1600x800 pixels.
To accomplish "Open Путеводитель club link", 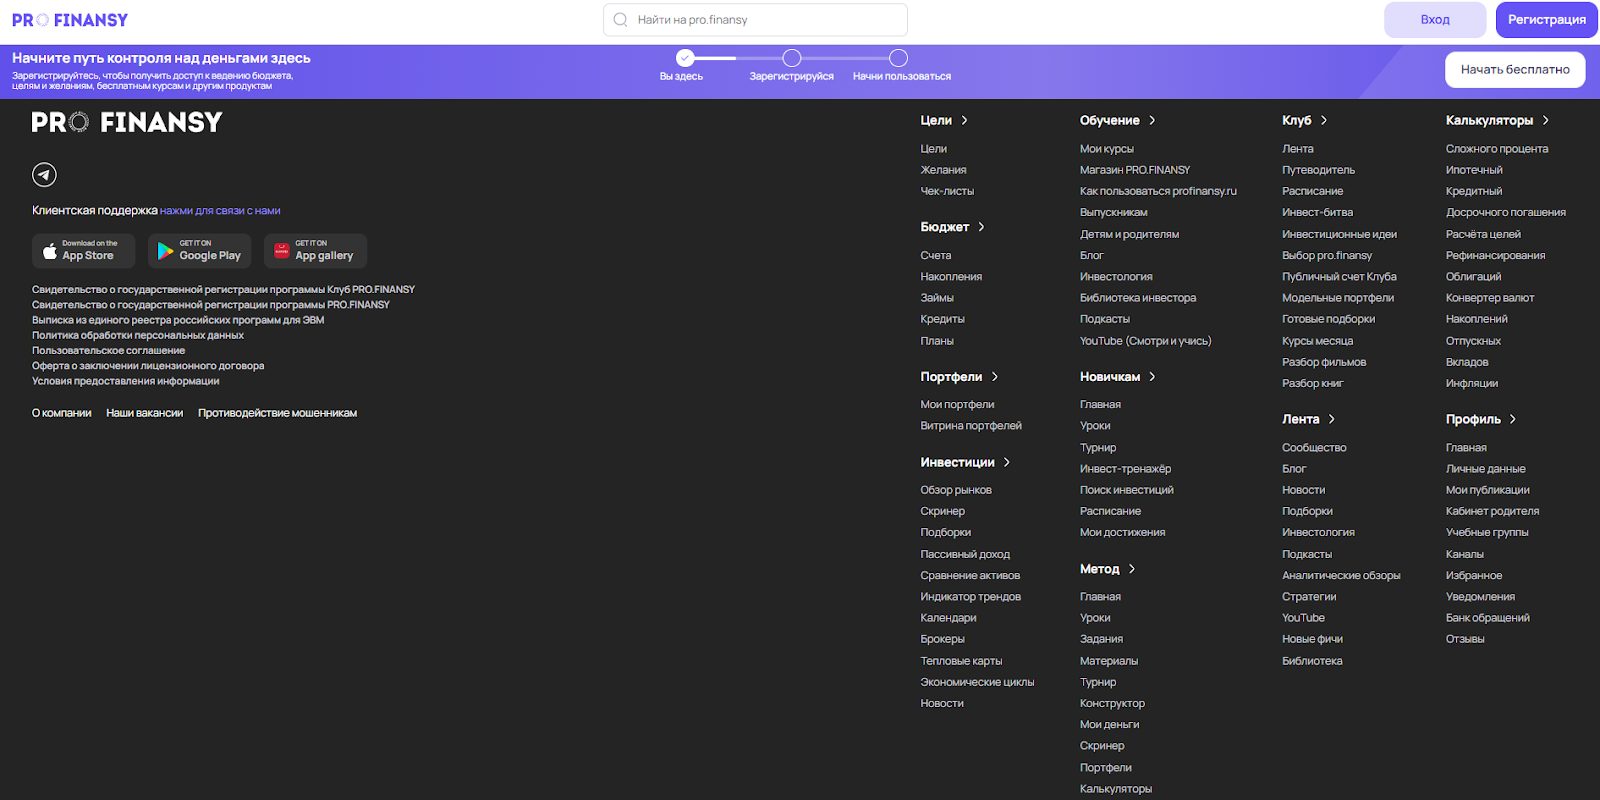I will tap(1318, 170).
